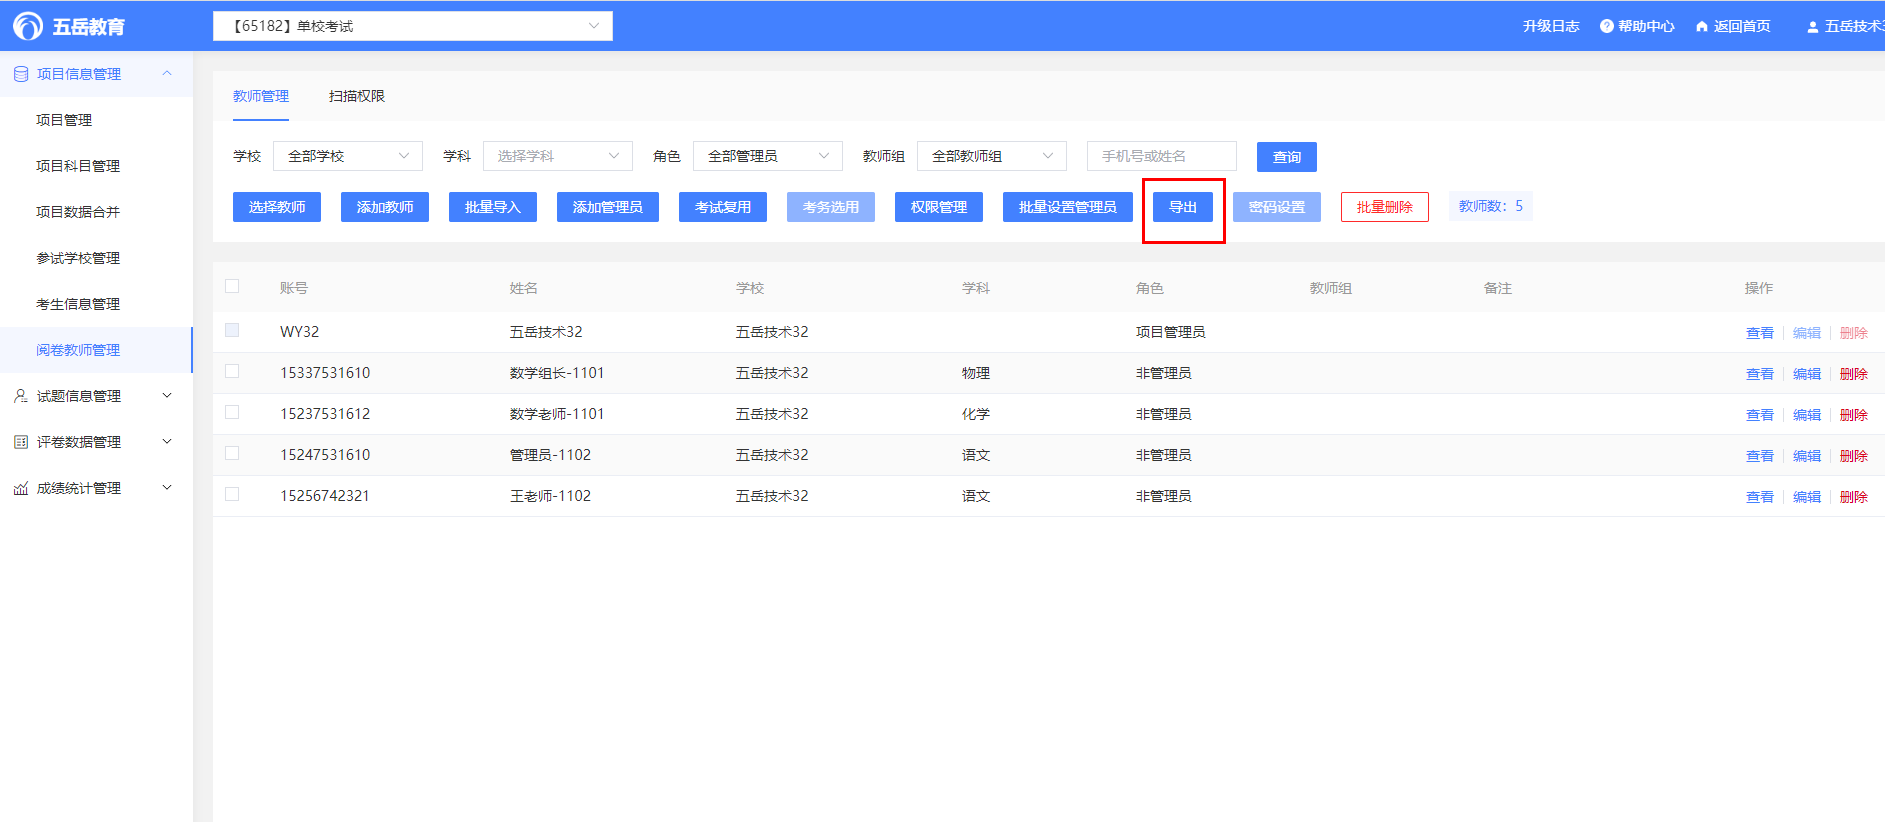Click 编辑 for 数学组长-1101 row
Image resolution: width=1885 pixels, height=822 pixels.
1807,374
